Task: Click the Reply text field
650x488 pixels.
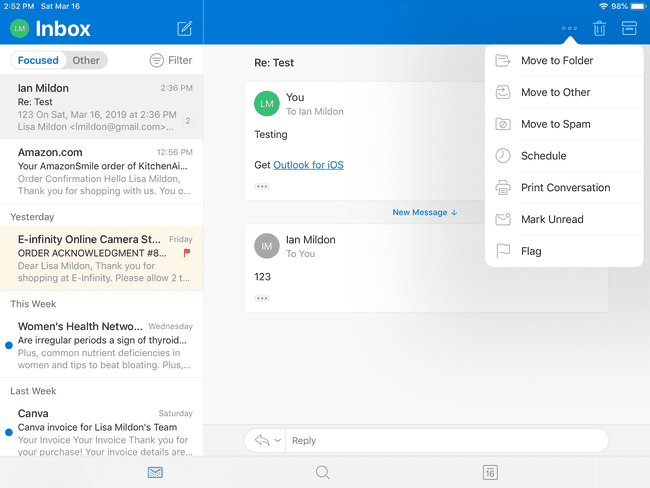Action: pyautogui.click(x=447, y=440)
